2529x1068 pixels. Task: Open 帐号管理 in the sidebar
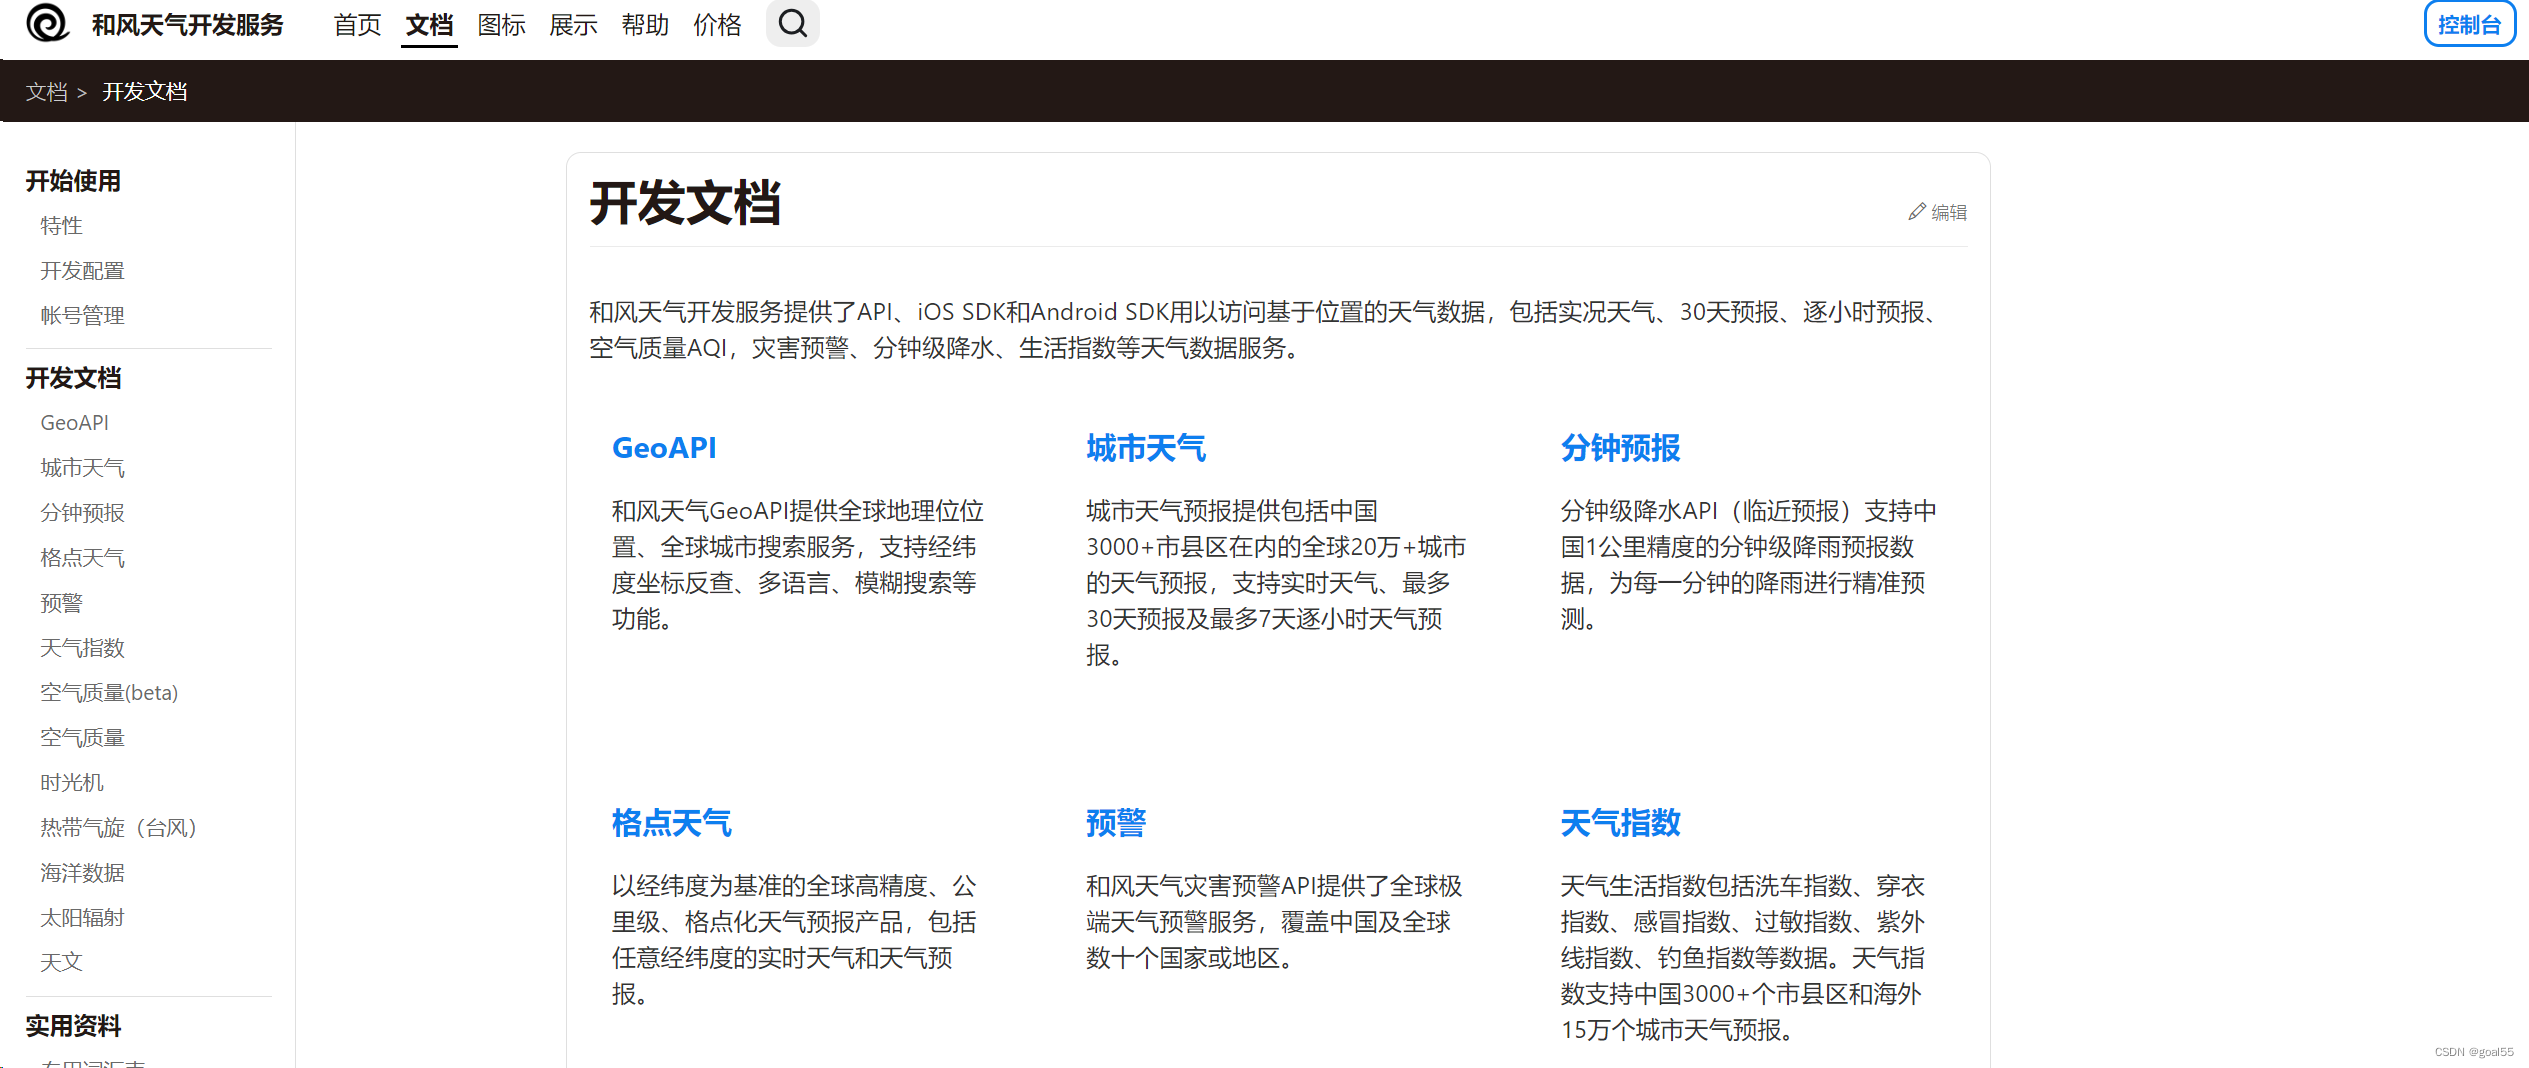tap(82, 316)
